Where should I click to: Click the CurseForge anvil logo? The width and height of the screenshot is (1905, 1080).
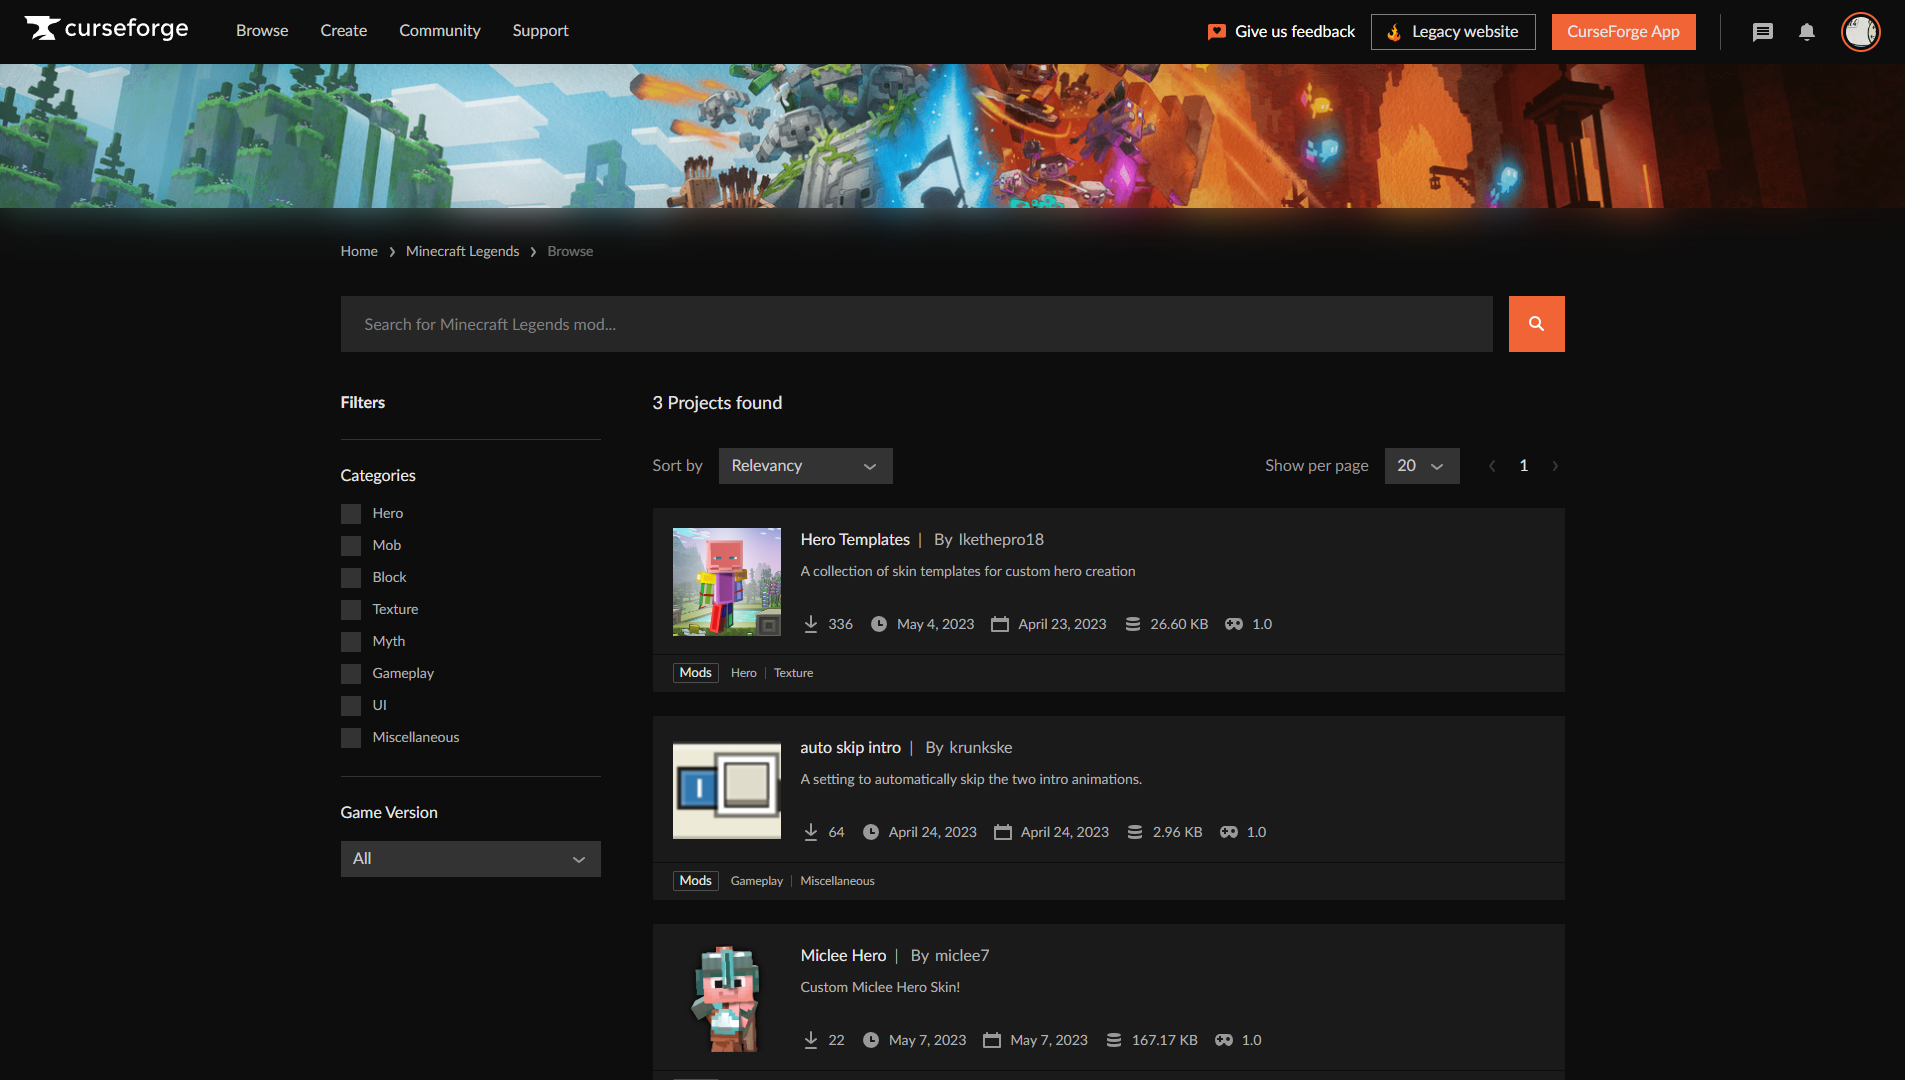[x=42, y=29]
